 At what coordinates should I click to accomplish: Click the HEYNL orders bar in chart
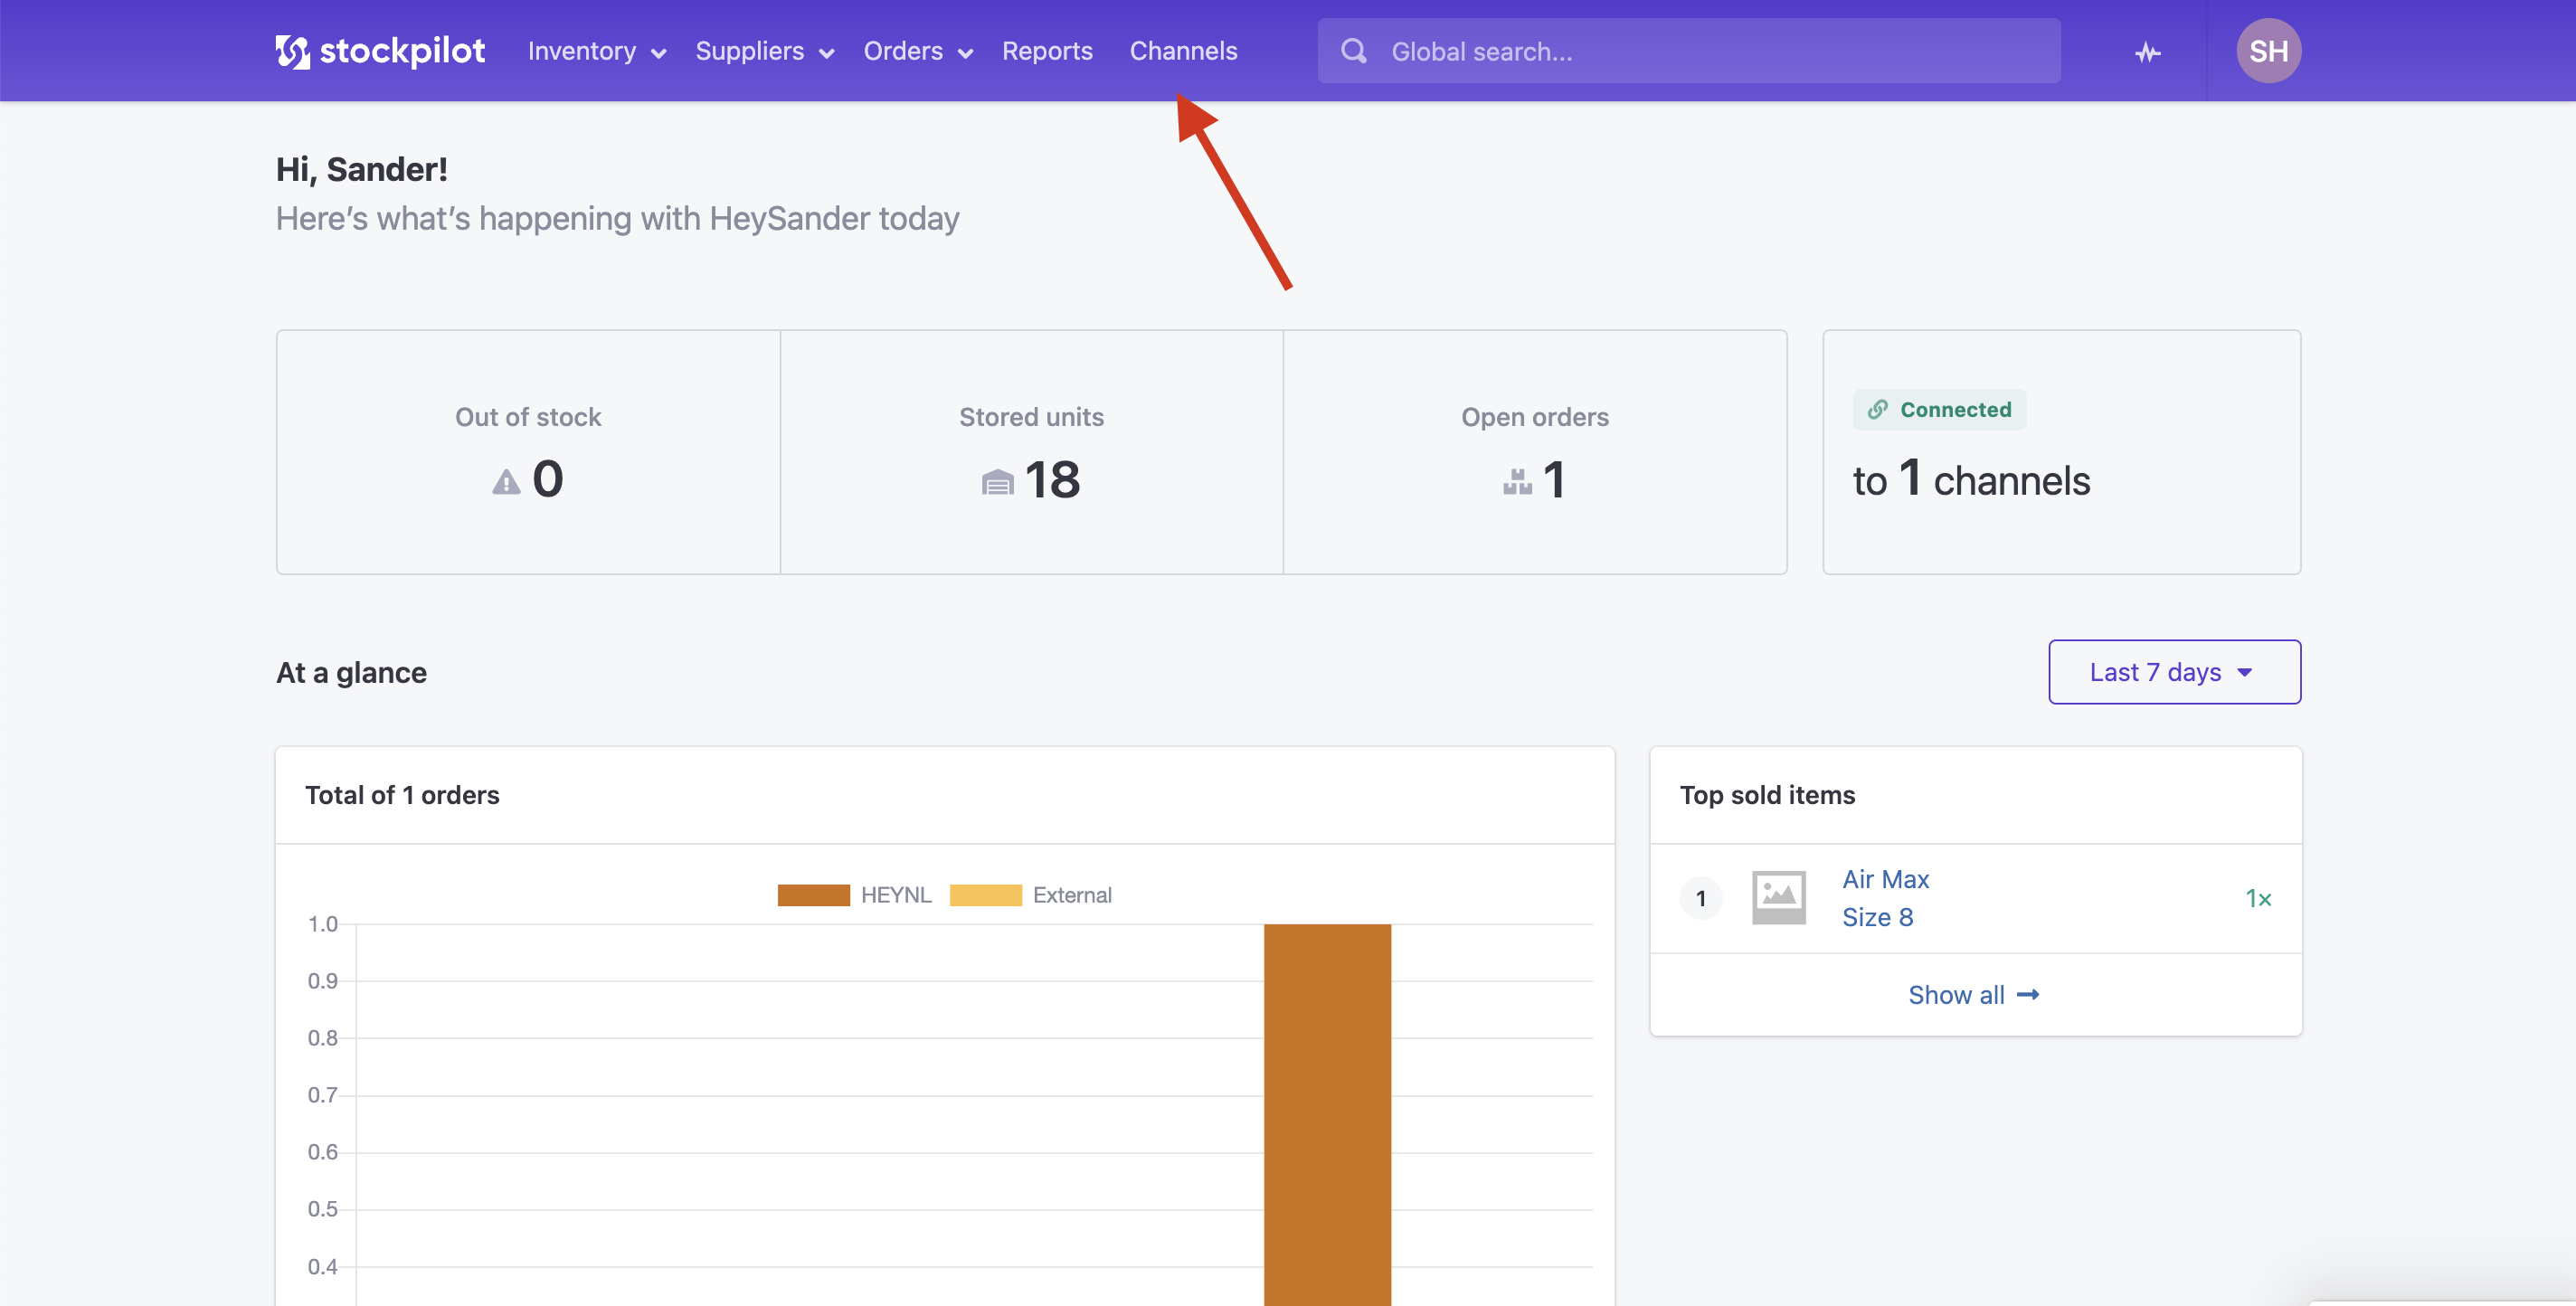pyautogui.click(x=1327, y=1114)
